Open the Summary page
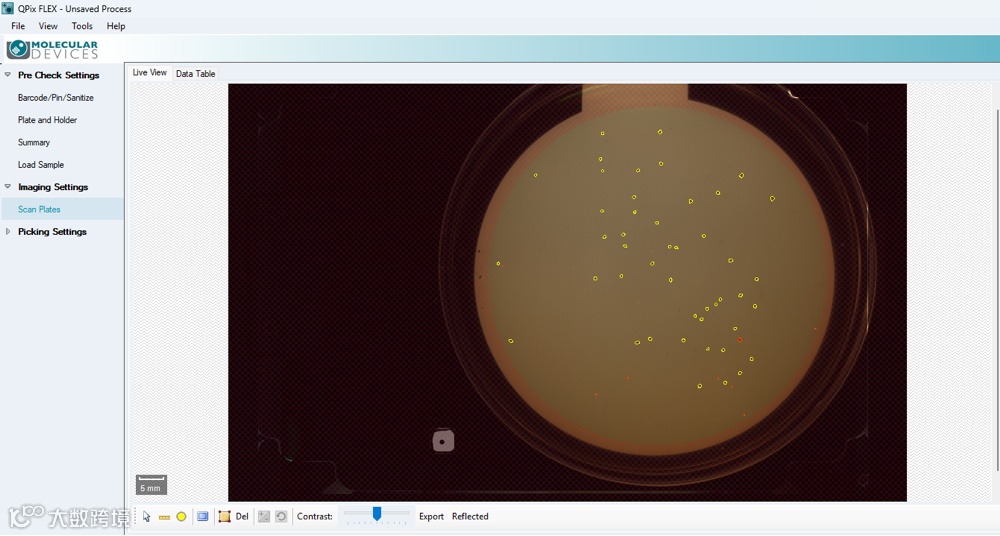The height and width of the screenshot is (536, 1000). 34,142
